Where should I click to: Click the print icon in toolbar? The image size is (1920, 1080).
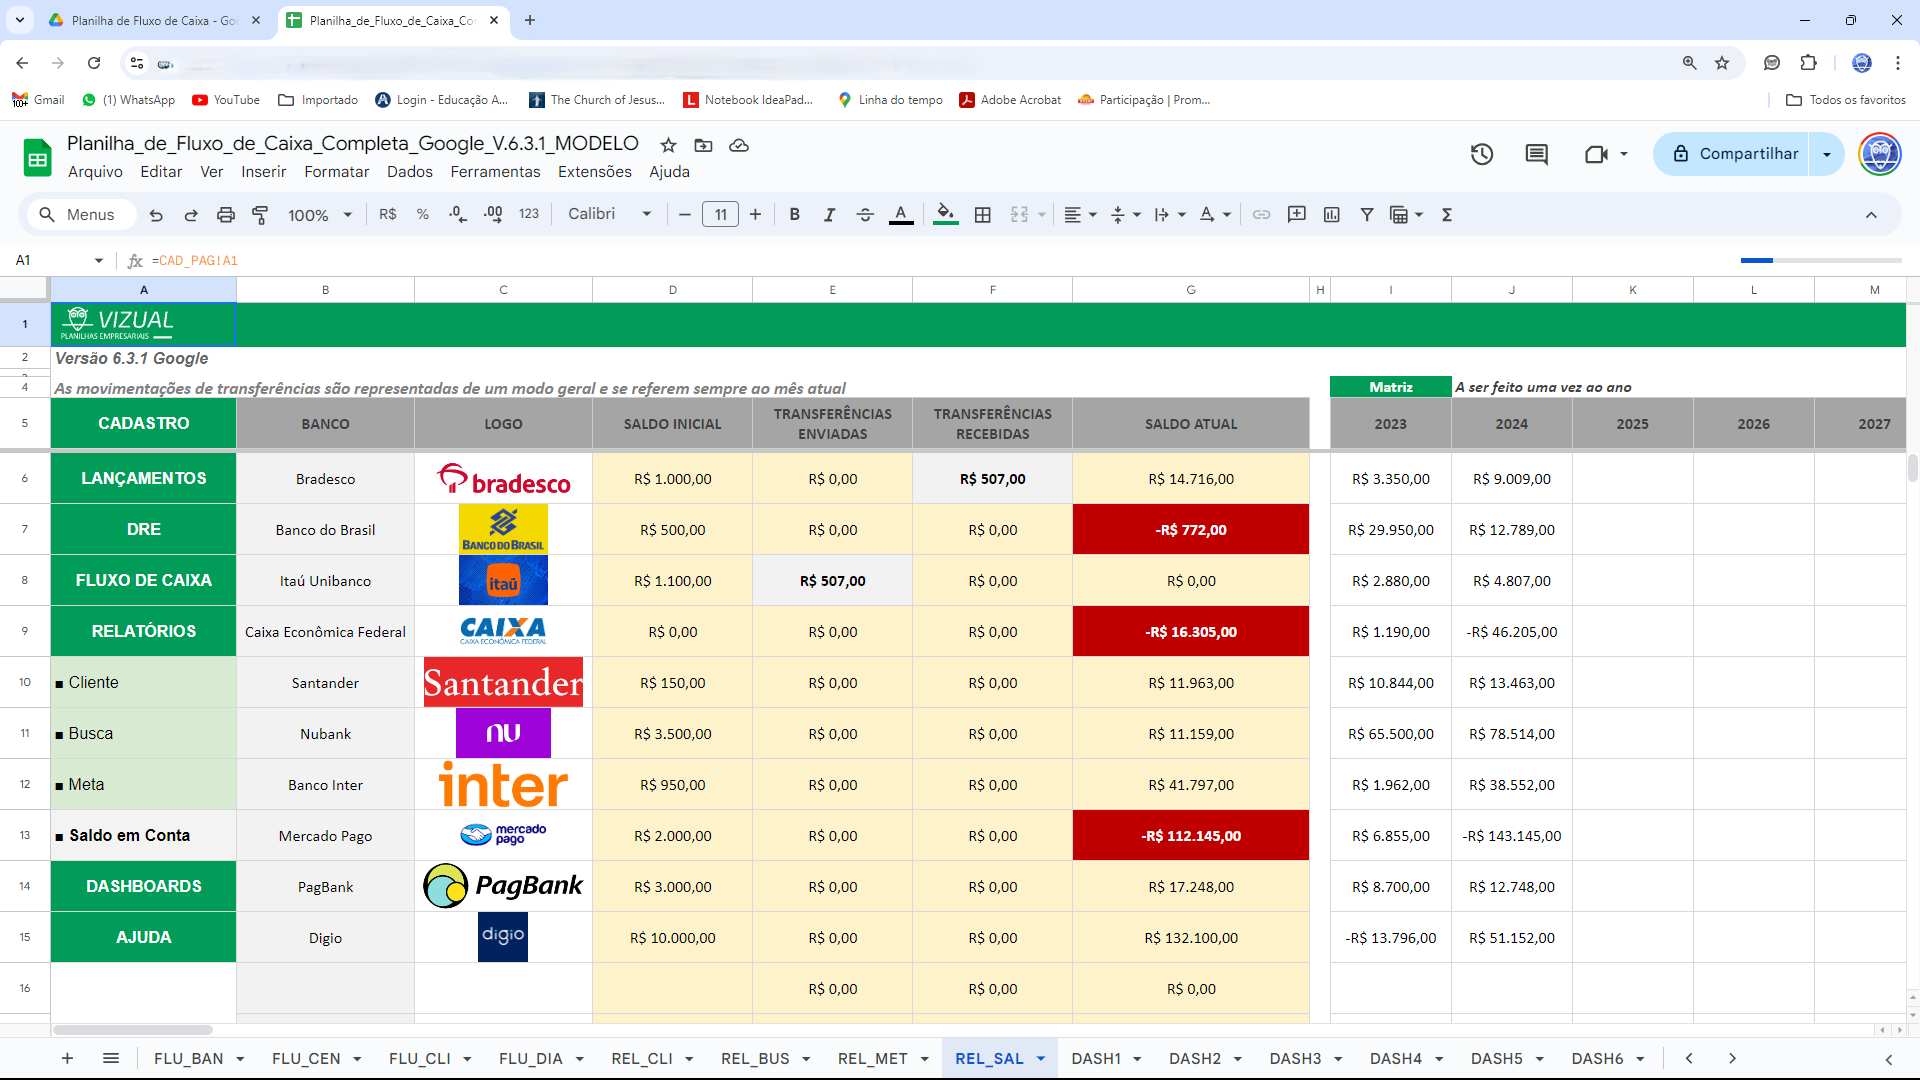click(226, 215)
